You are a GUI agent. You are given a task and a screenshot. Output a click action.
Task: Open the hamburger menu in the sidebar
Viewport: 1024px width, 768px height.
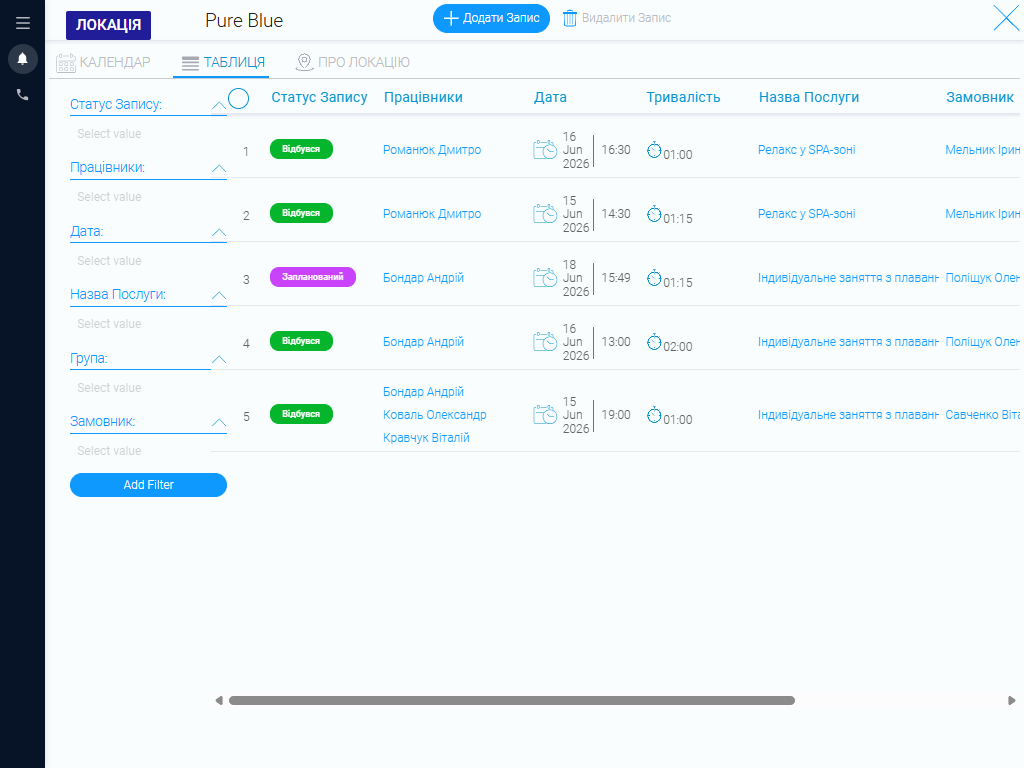click(23, 23)
